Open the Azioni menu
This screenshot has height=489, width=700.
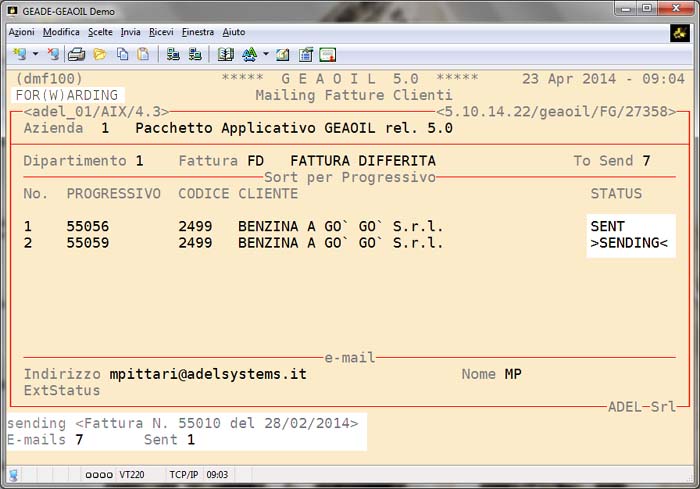21,32
